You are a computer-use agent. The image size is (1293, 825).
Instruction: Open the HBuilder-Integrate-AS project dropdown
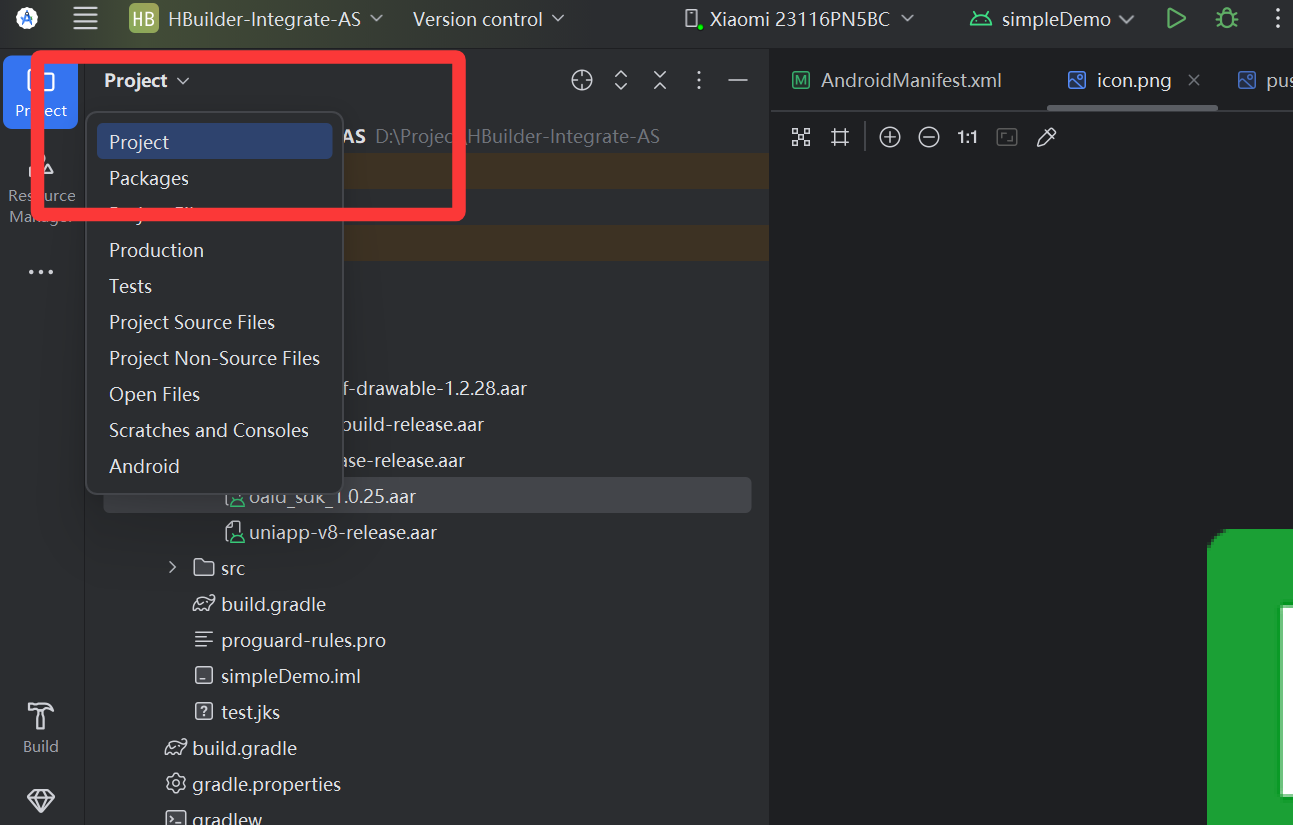click(x=258, y=19)
